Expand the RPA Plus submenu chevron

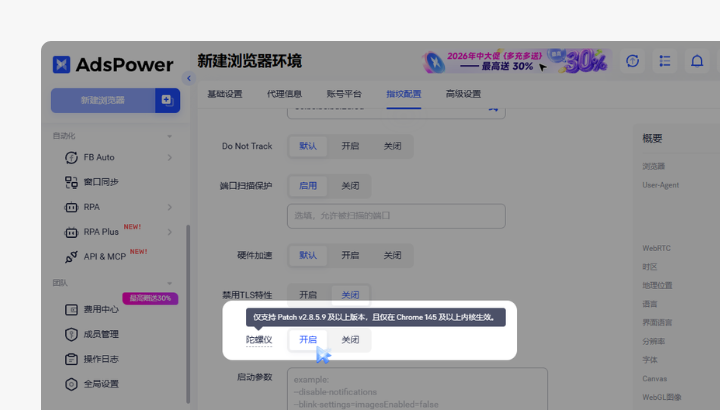169,232
